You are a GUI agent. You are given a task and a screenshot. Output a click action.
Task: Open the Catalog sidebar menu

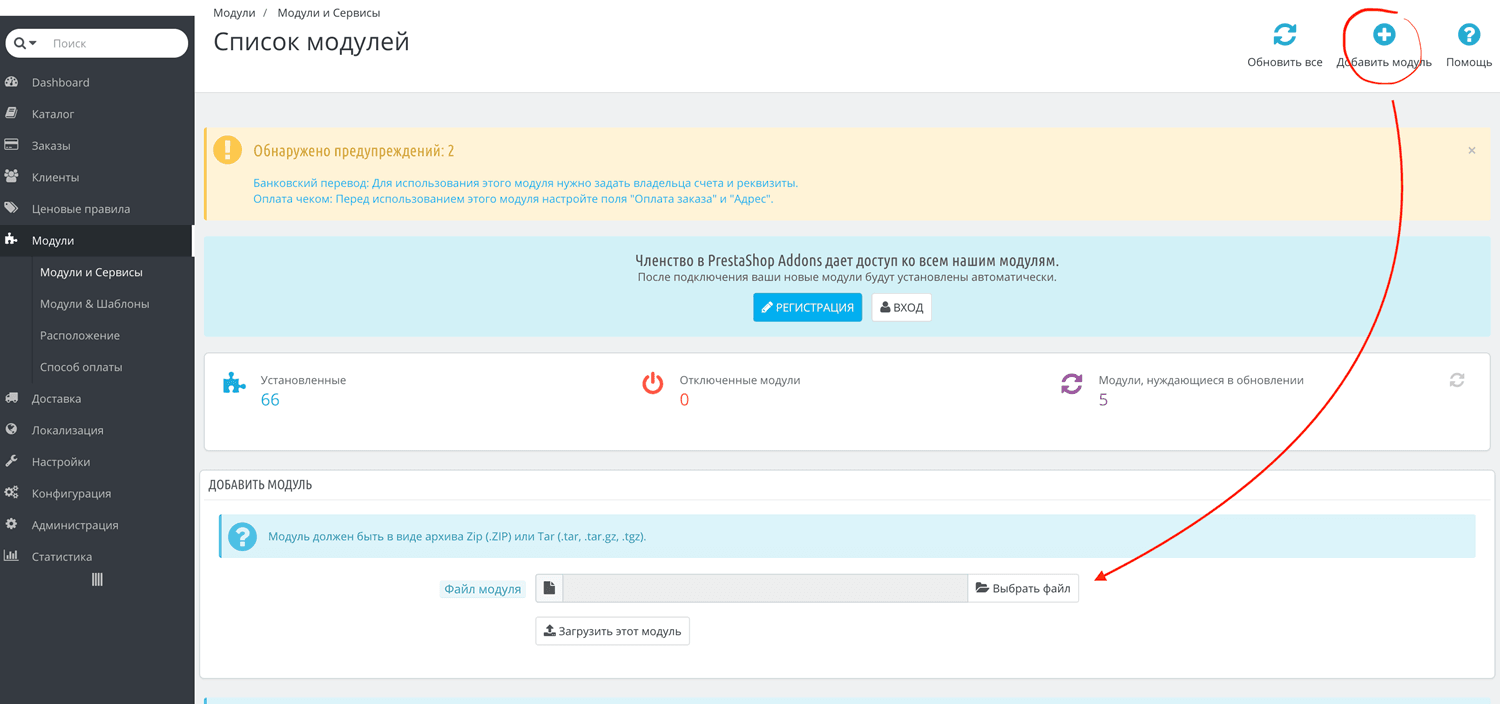pos(53,114)
